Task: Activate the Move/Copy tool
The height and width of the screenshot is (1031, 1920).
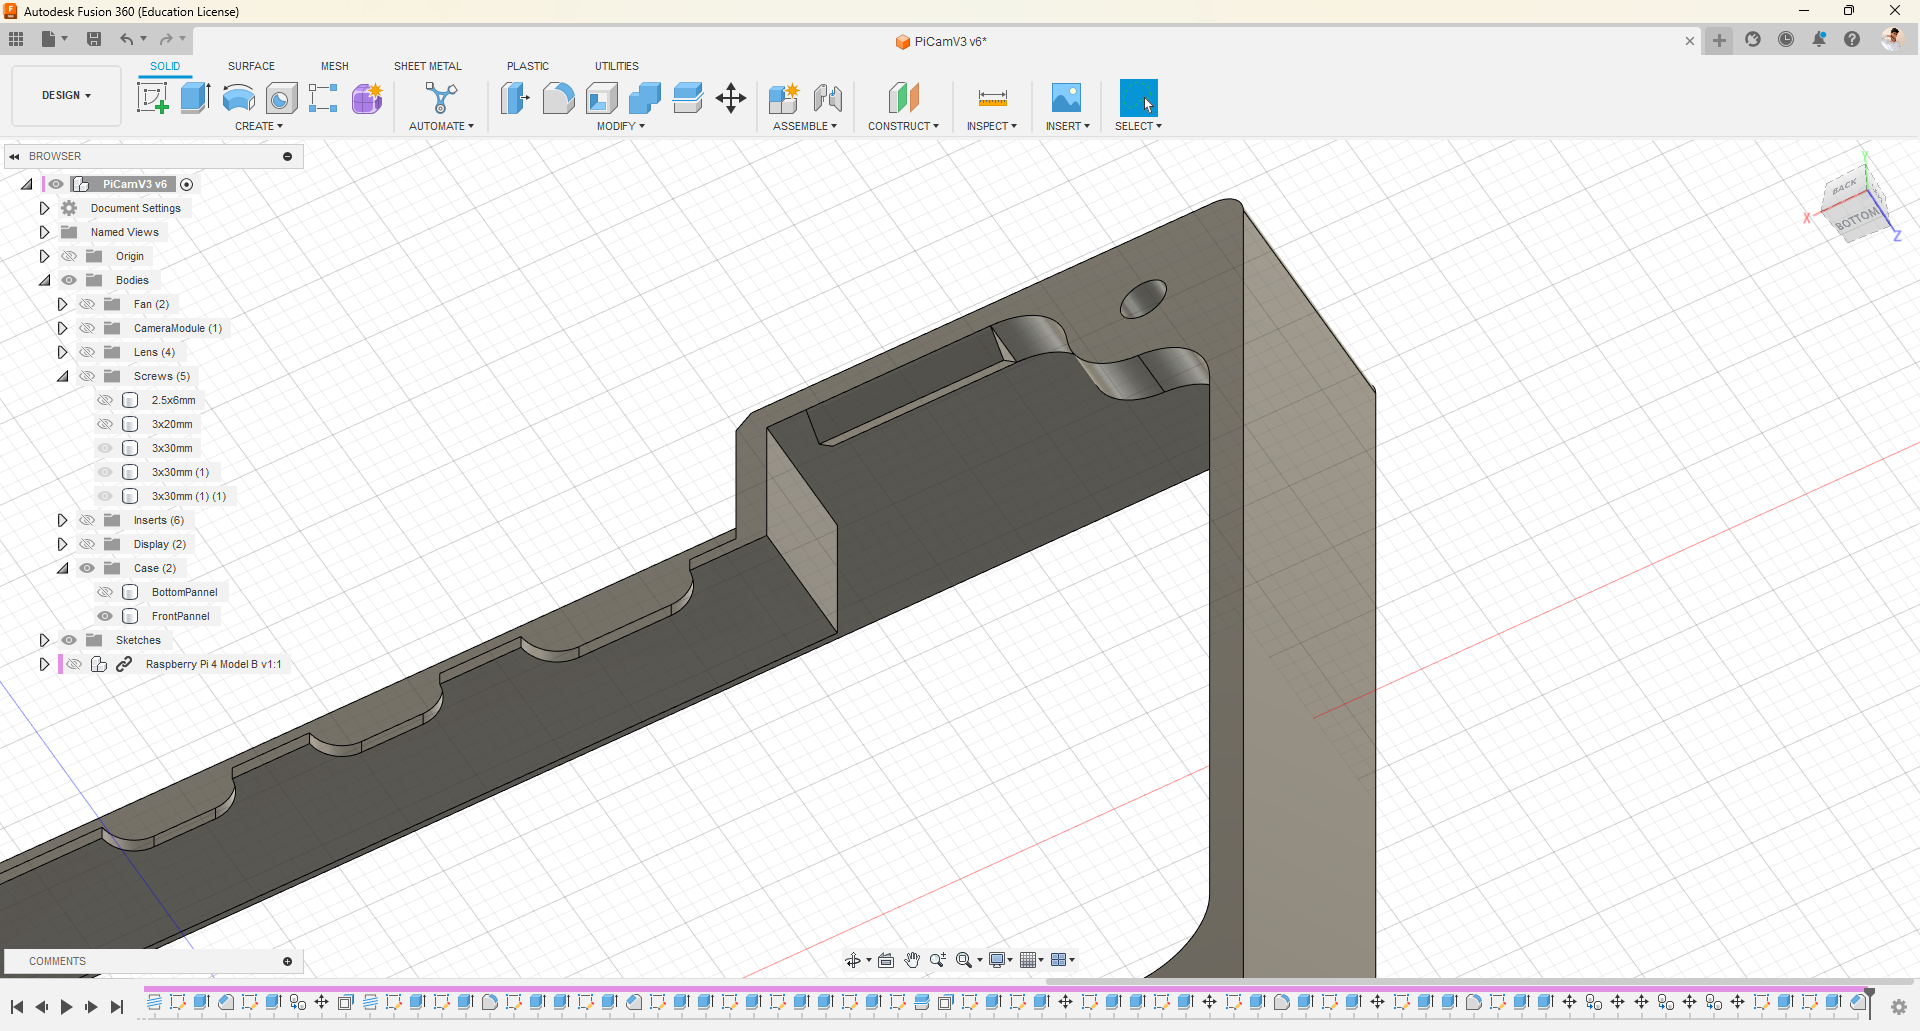Action: coord(731,98)
